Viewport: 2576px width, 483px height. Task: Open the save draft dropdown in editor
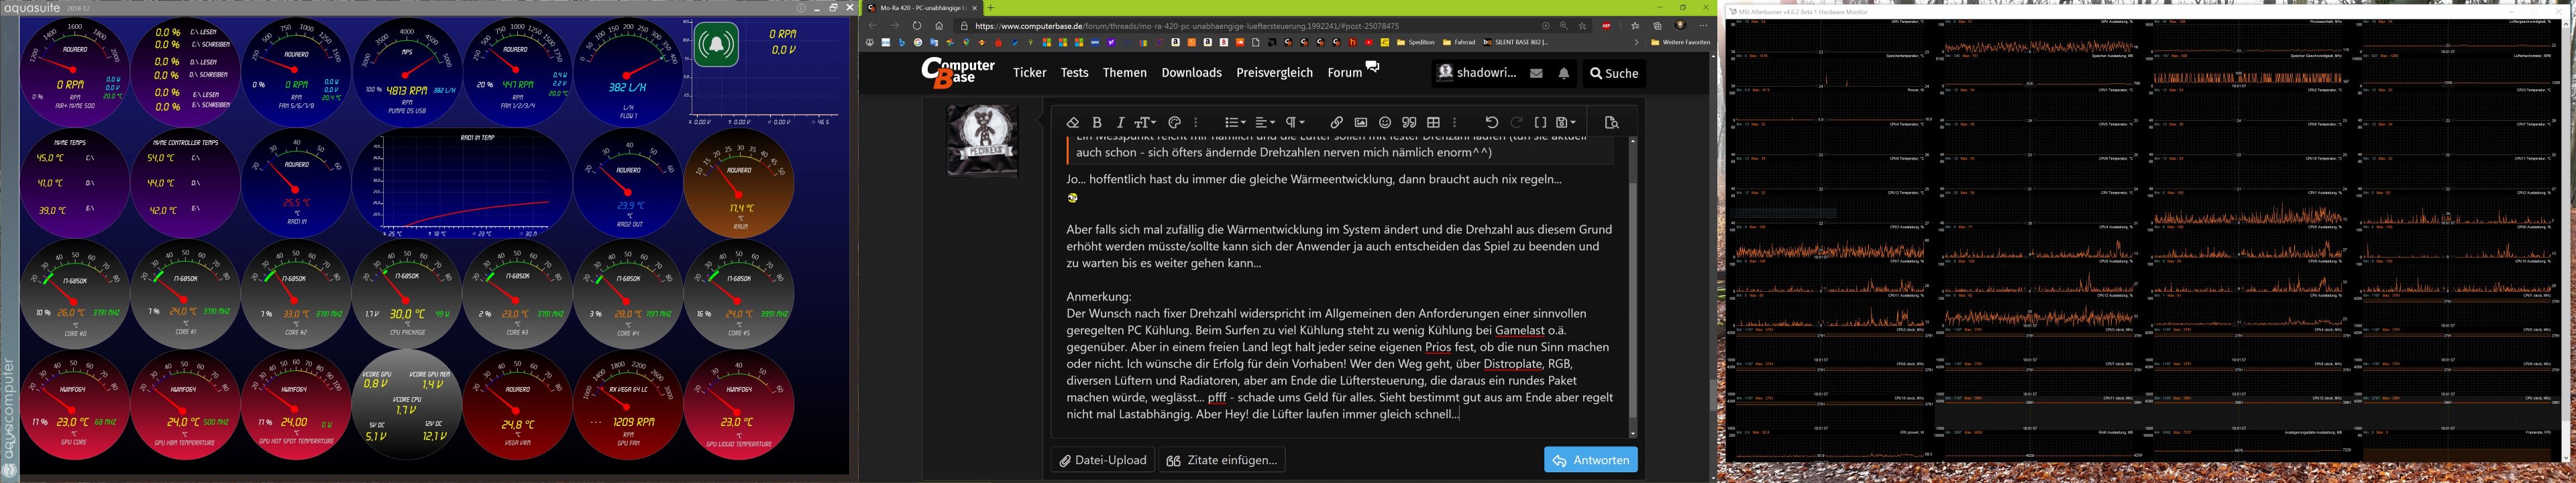tap(1566, 122)
